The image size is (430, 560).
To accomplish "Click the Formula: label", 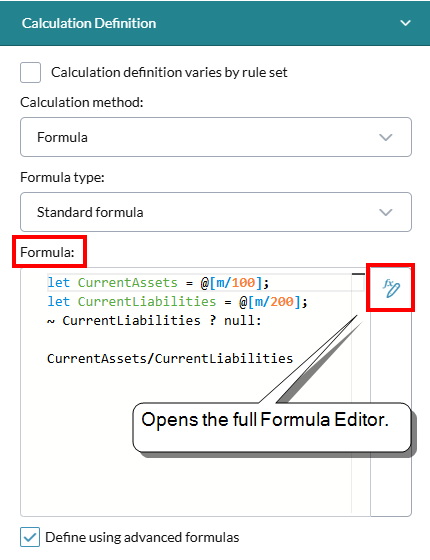I will [x=48, y=252].
